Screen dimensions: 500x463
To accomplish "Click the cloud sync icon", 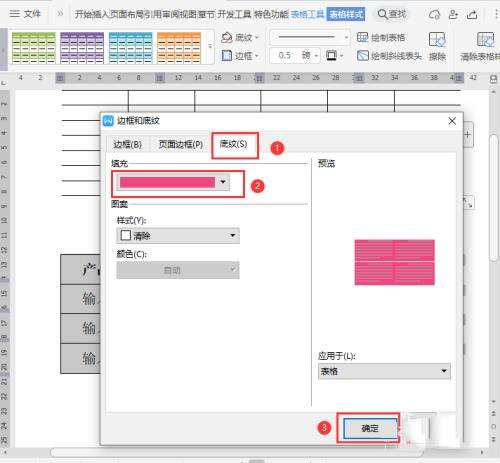I will click(434, 14).
